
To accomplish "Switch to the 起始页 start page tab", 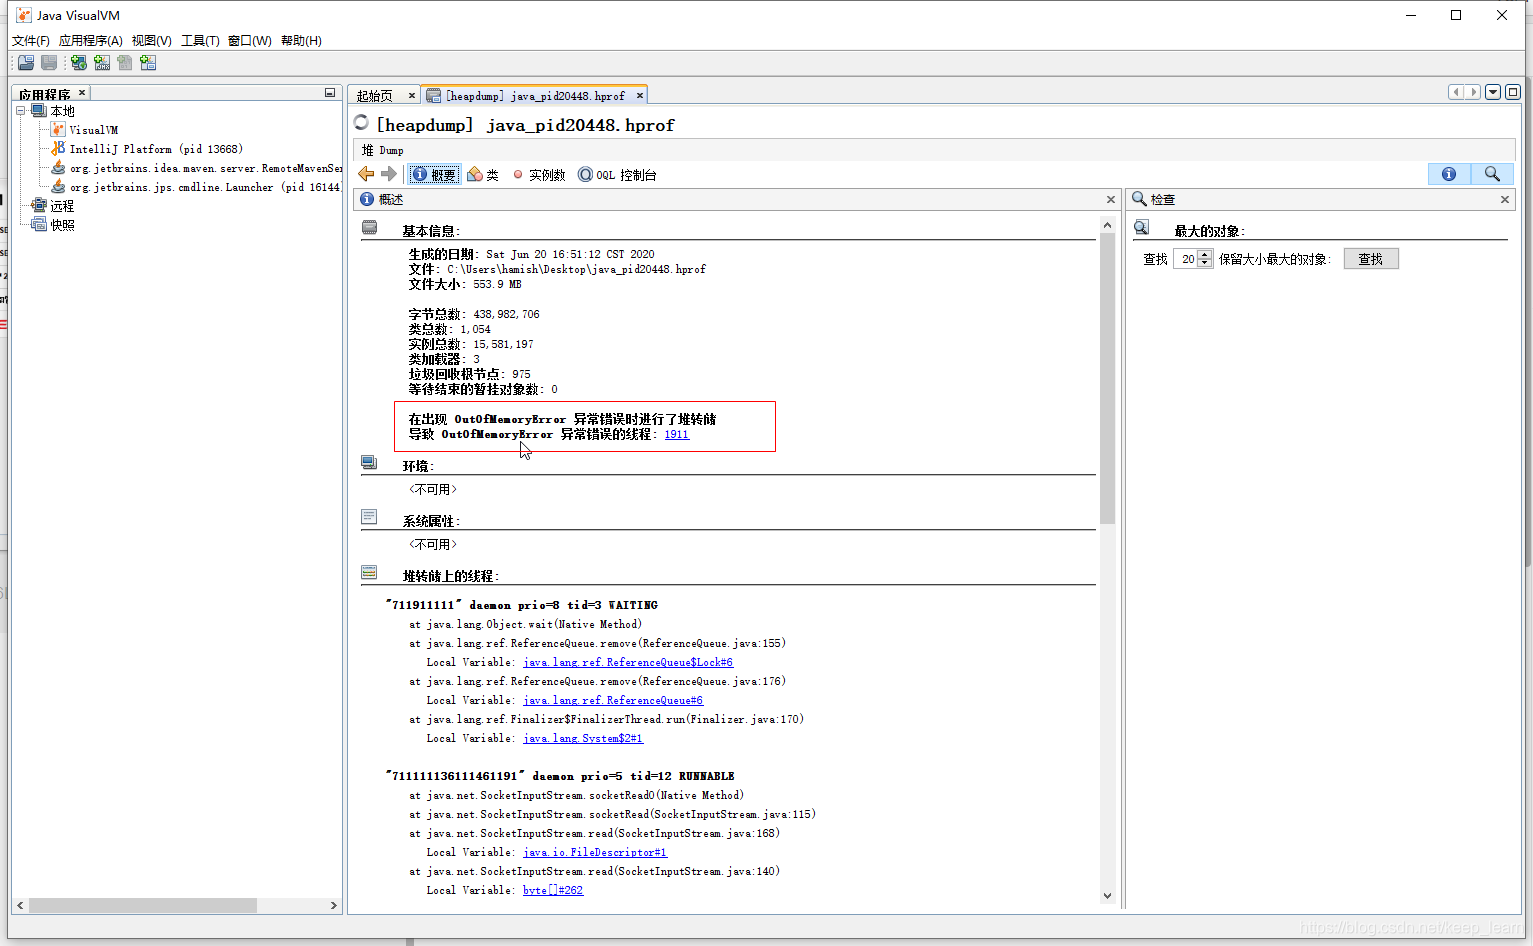I will point(374,96).
